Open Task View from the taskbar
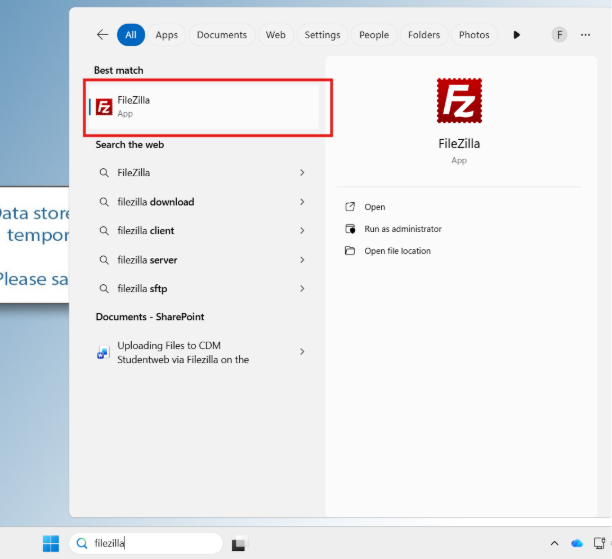Screen dimensions: 612x559 tap(238, 545)
